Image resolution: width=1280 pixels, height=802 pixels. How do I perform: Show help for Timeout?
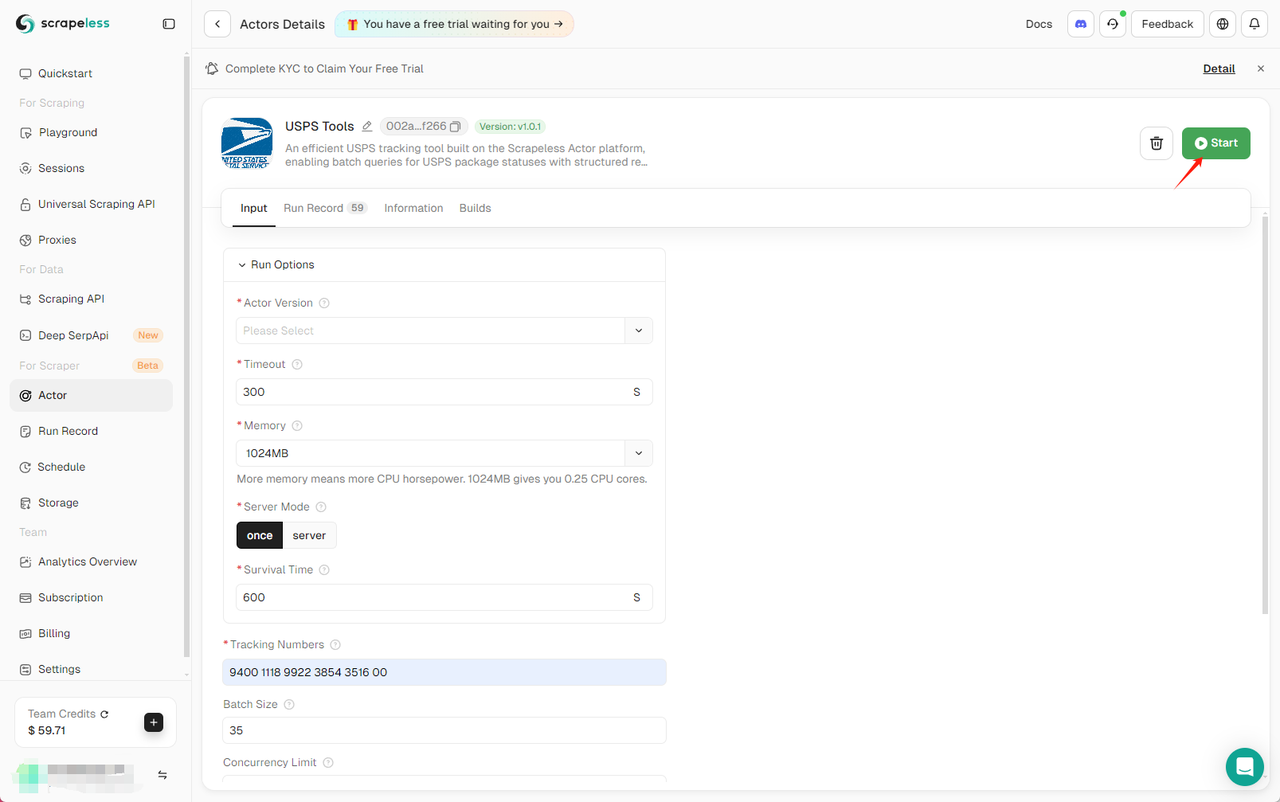tap(297, 365)
